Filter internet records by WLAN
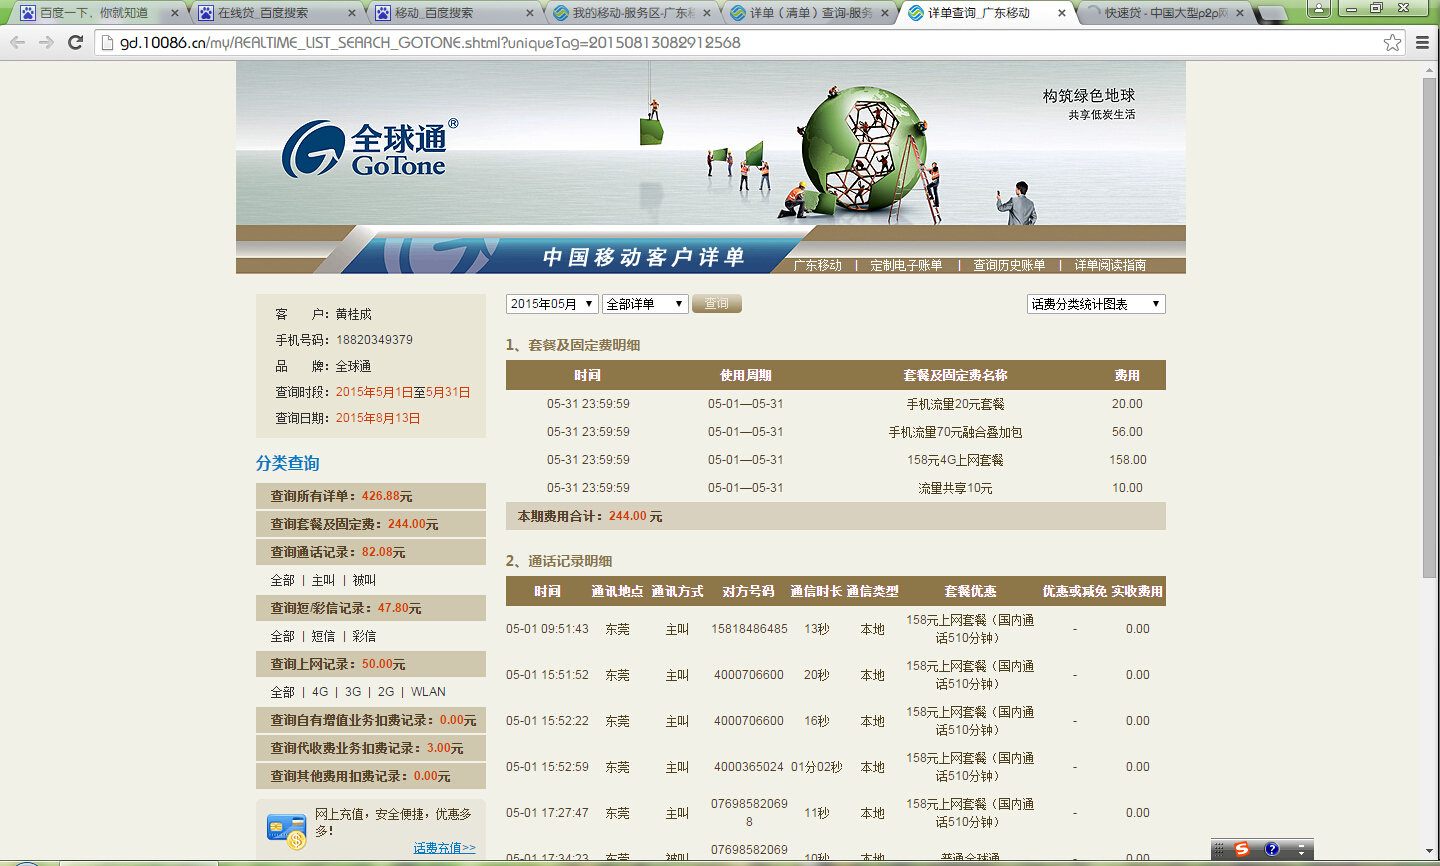The width and height of the screenshot is (1440, 866). pos(428,692)
